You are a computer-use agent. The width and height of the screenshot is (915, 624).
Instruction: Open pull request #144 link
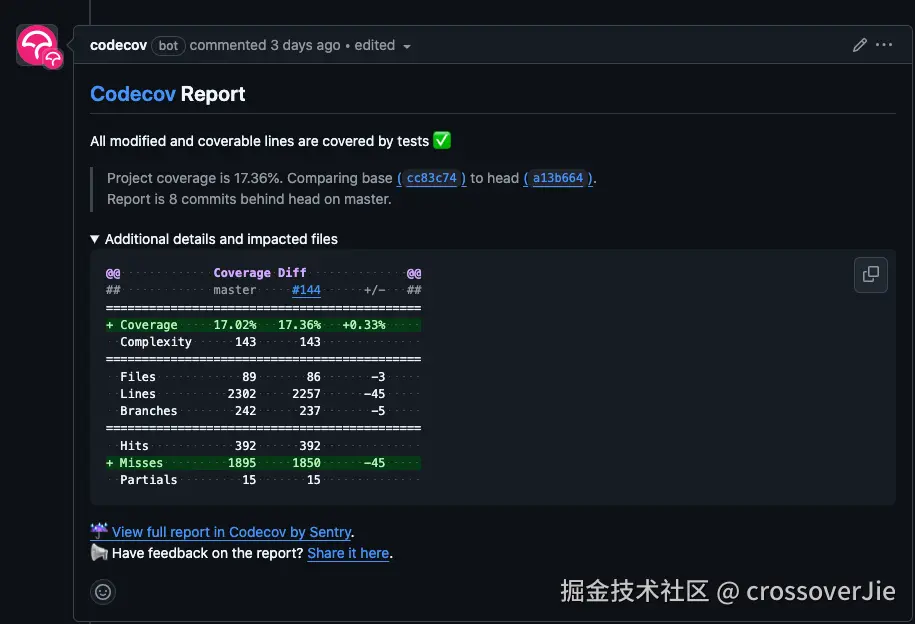coord(306,290)
